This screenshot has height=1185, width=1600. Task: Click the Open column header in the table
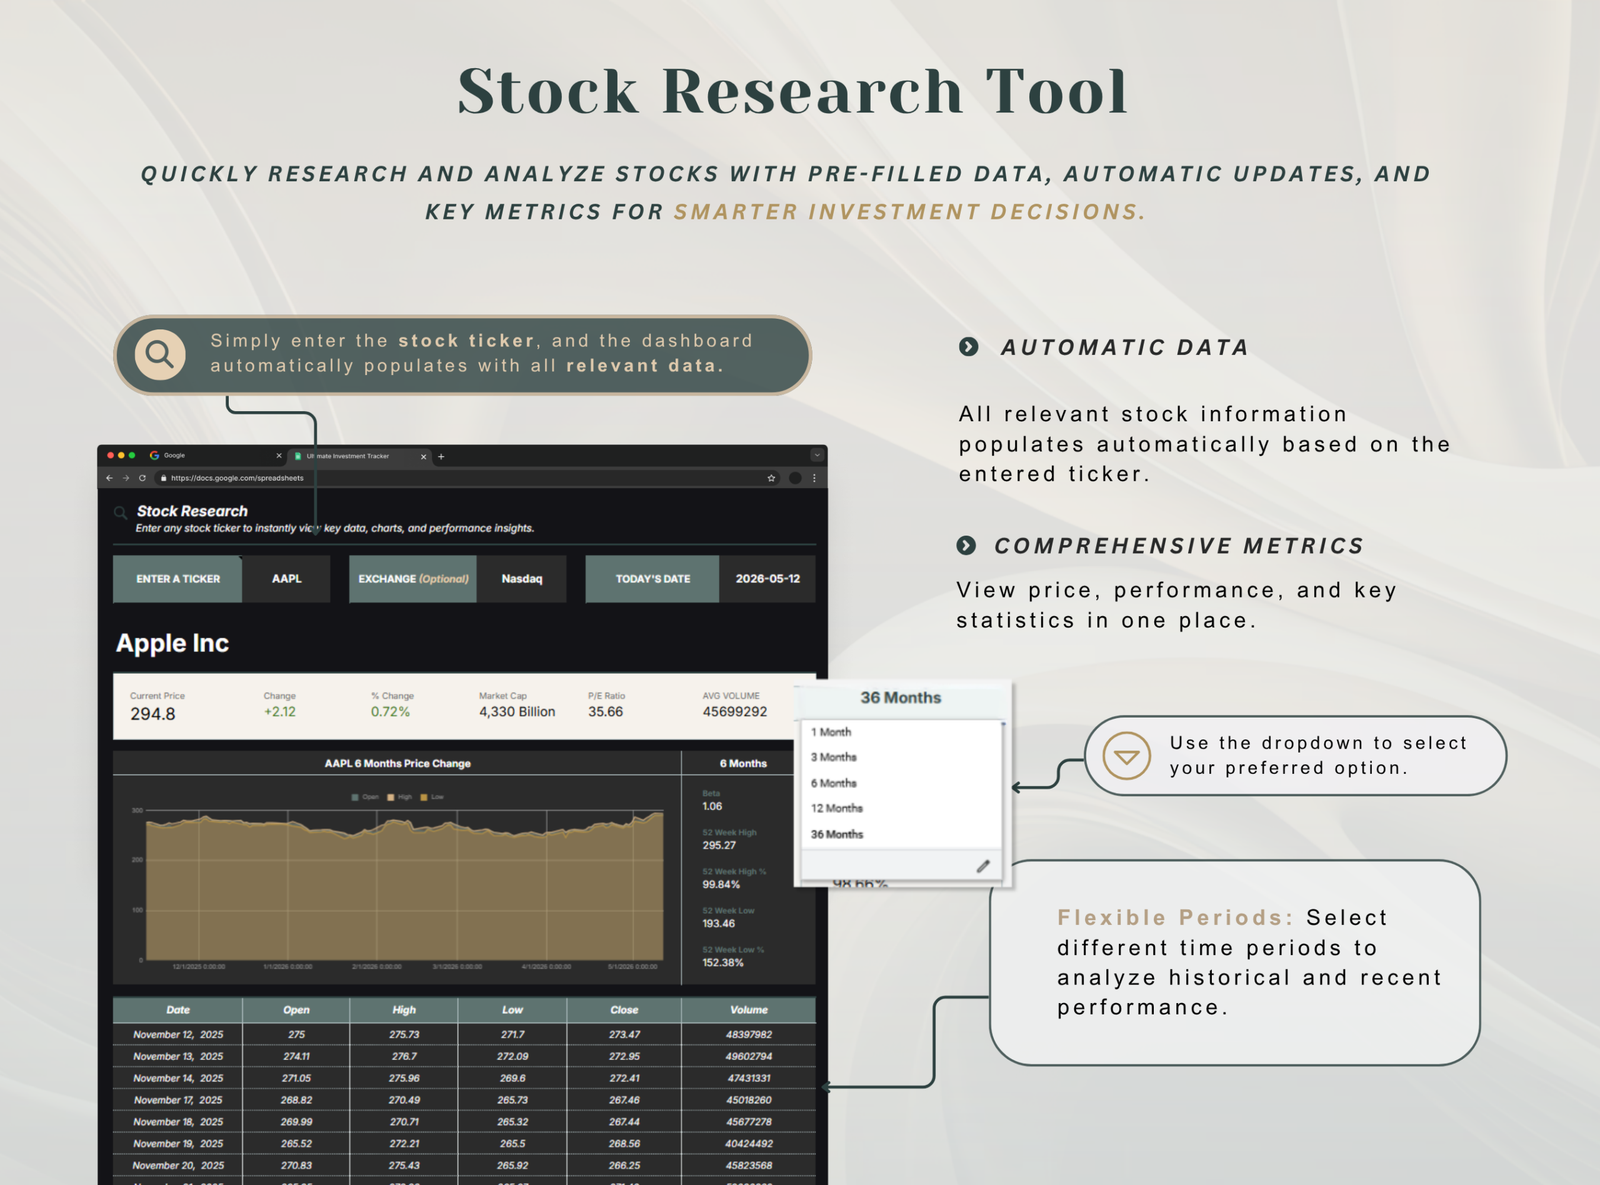[x=296, y=1010]
